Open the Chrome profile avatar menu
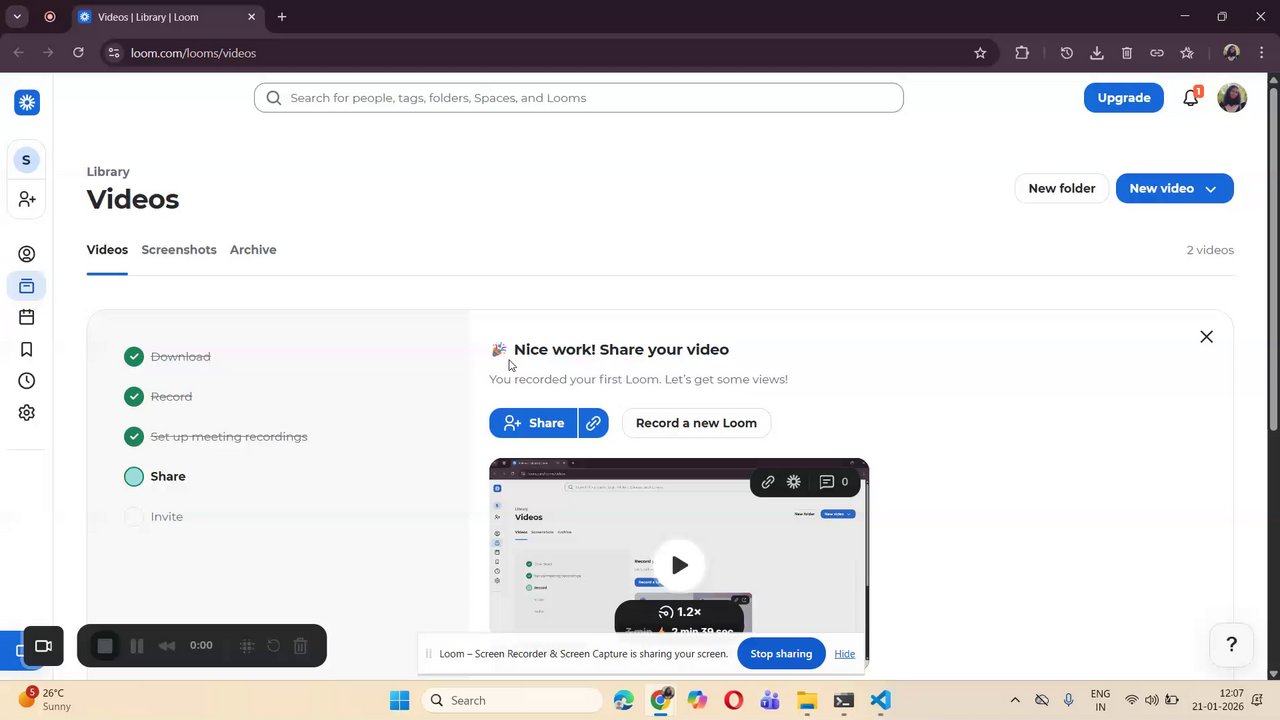1280x720 pixels. coord(1231,53)
